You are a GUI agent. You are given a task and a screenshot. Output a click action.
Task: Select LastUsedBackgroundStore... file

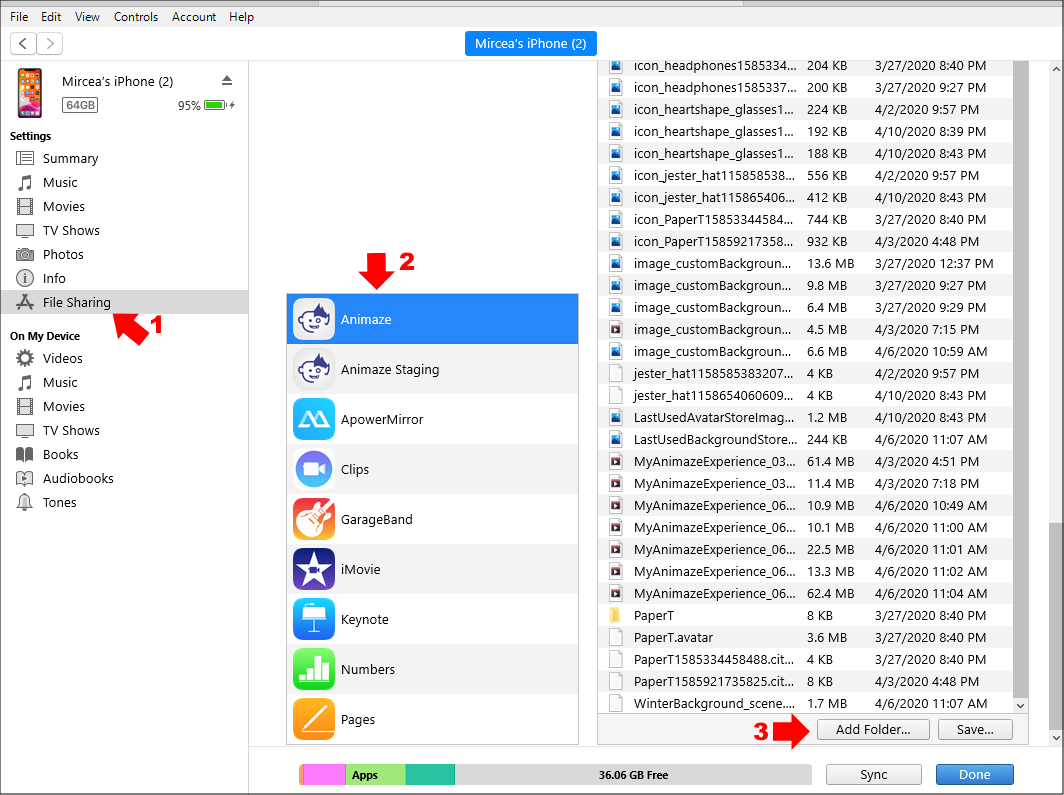click(805, 439)
